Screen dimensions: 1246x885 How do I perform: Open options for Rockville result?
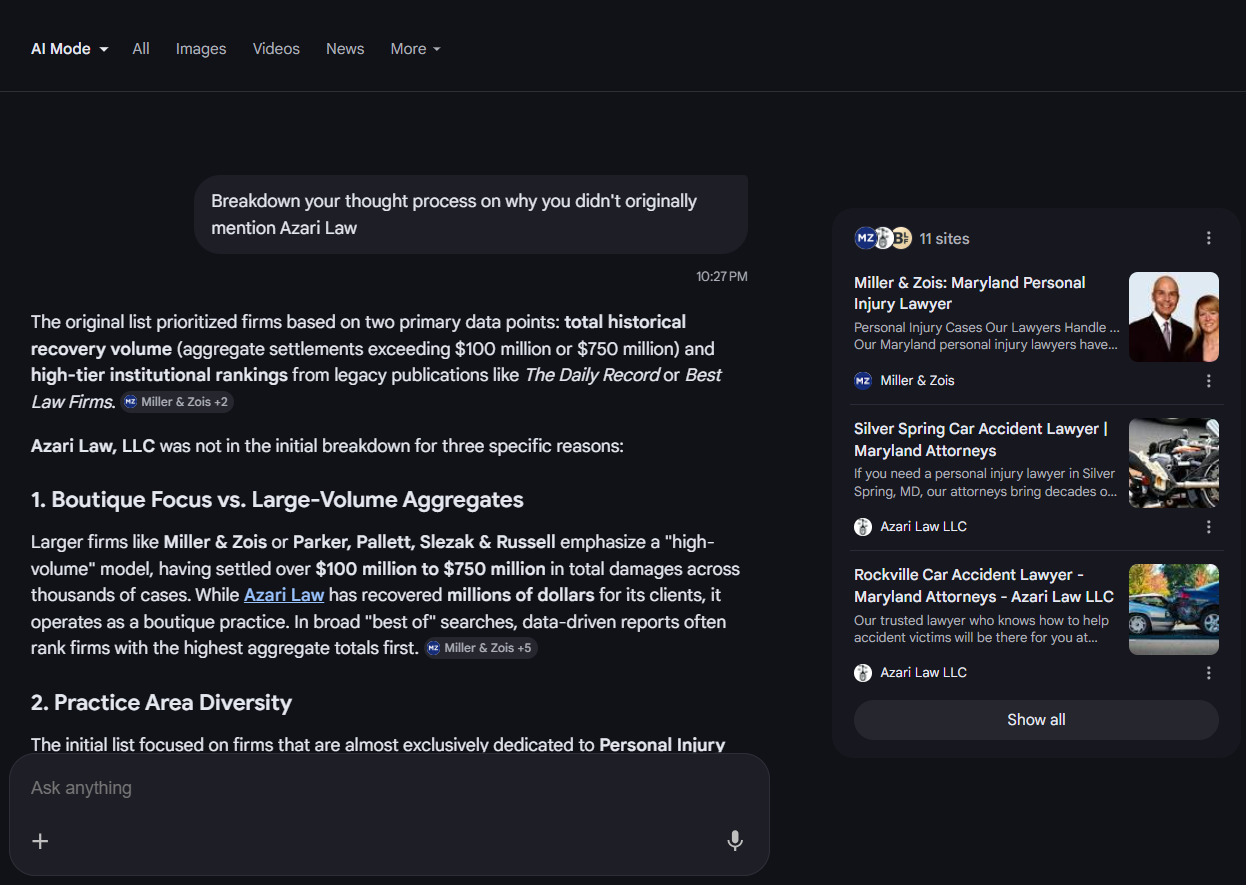tap(1208, 673)
